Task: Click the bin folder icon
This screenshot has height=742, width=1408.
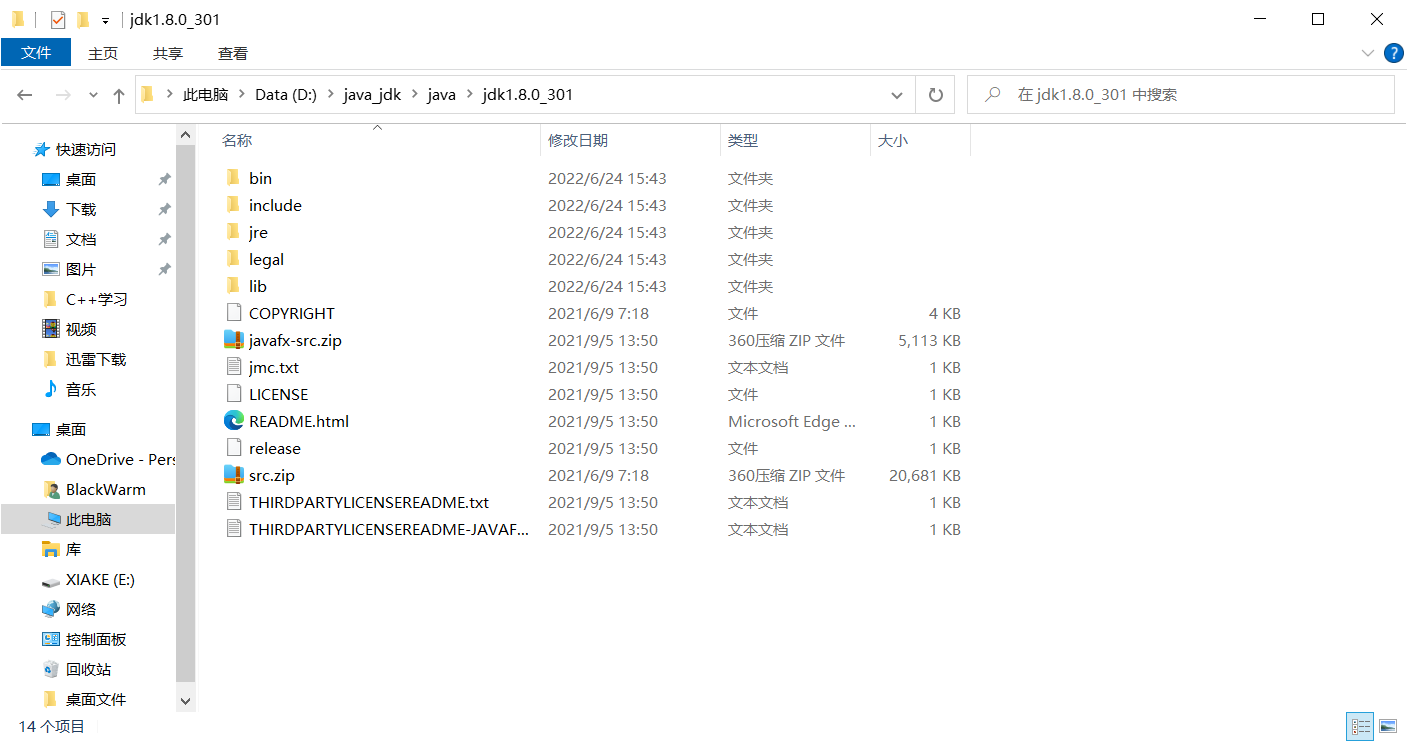Action: pos(233,178)
